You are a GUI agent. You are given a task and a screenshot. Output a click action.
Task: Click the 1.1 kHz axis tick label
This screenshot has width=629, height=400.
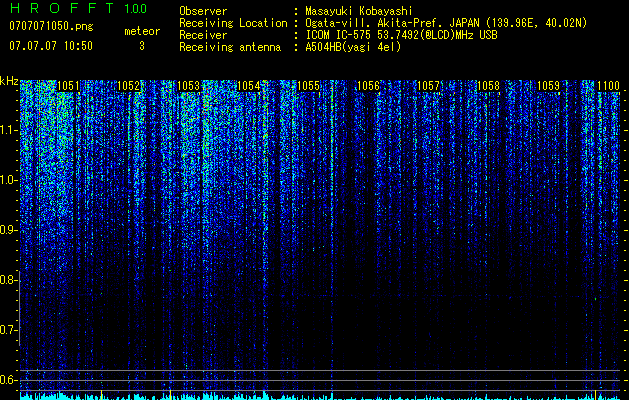[x=9, y=130]
